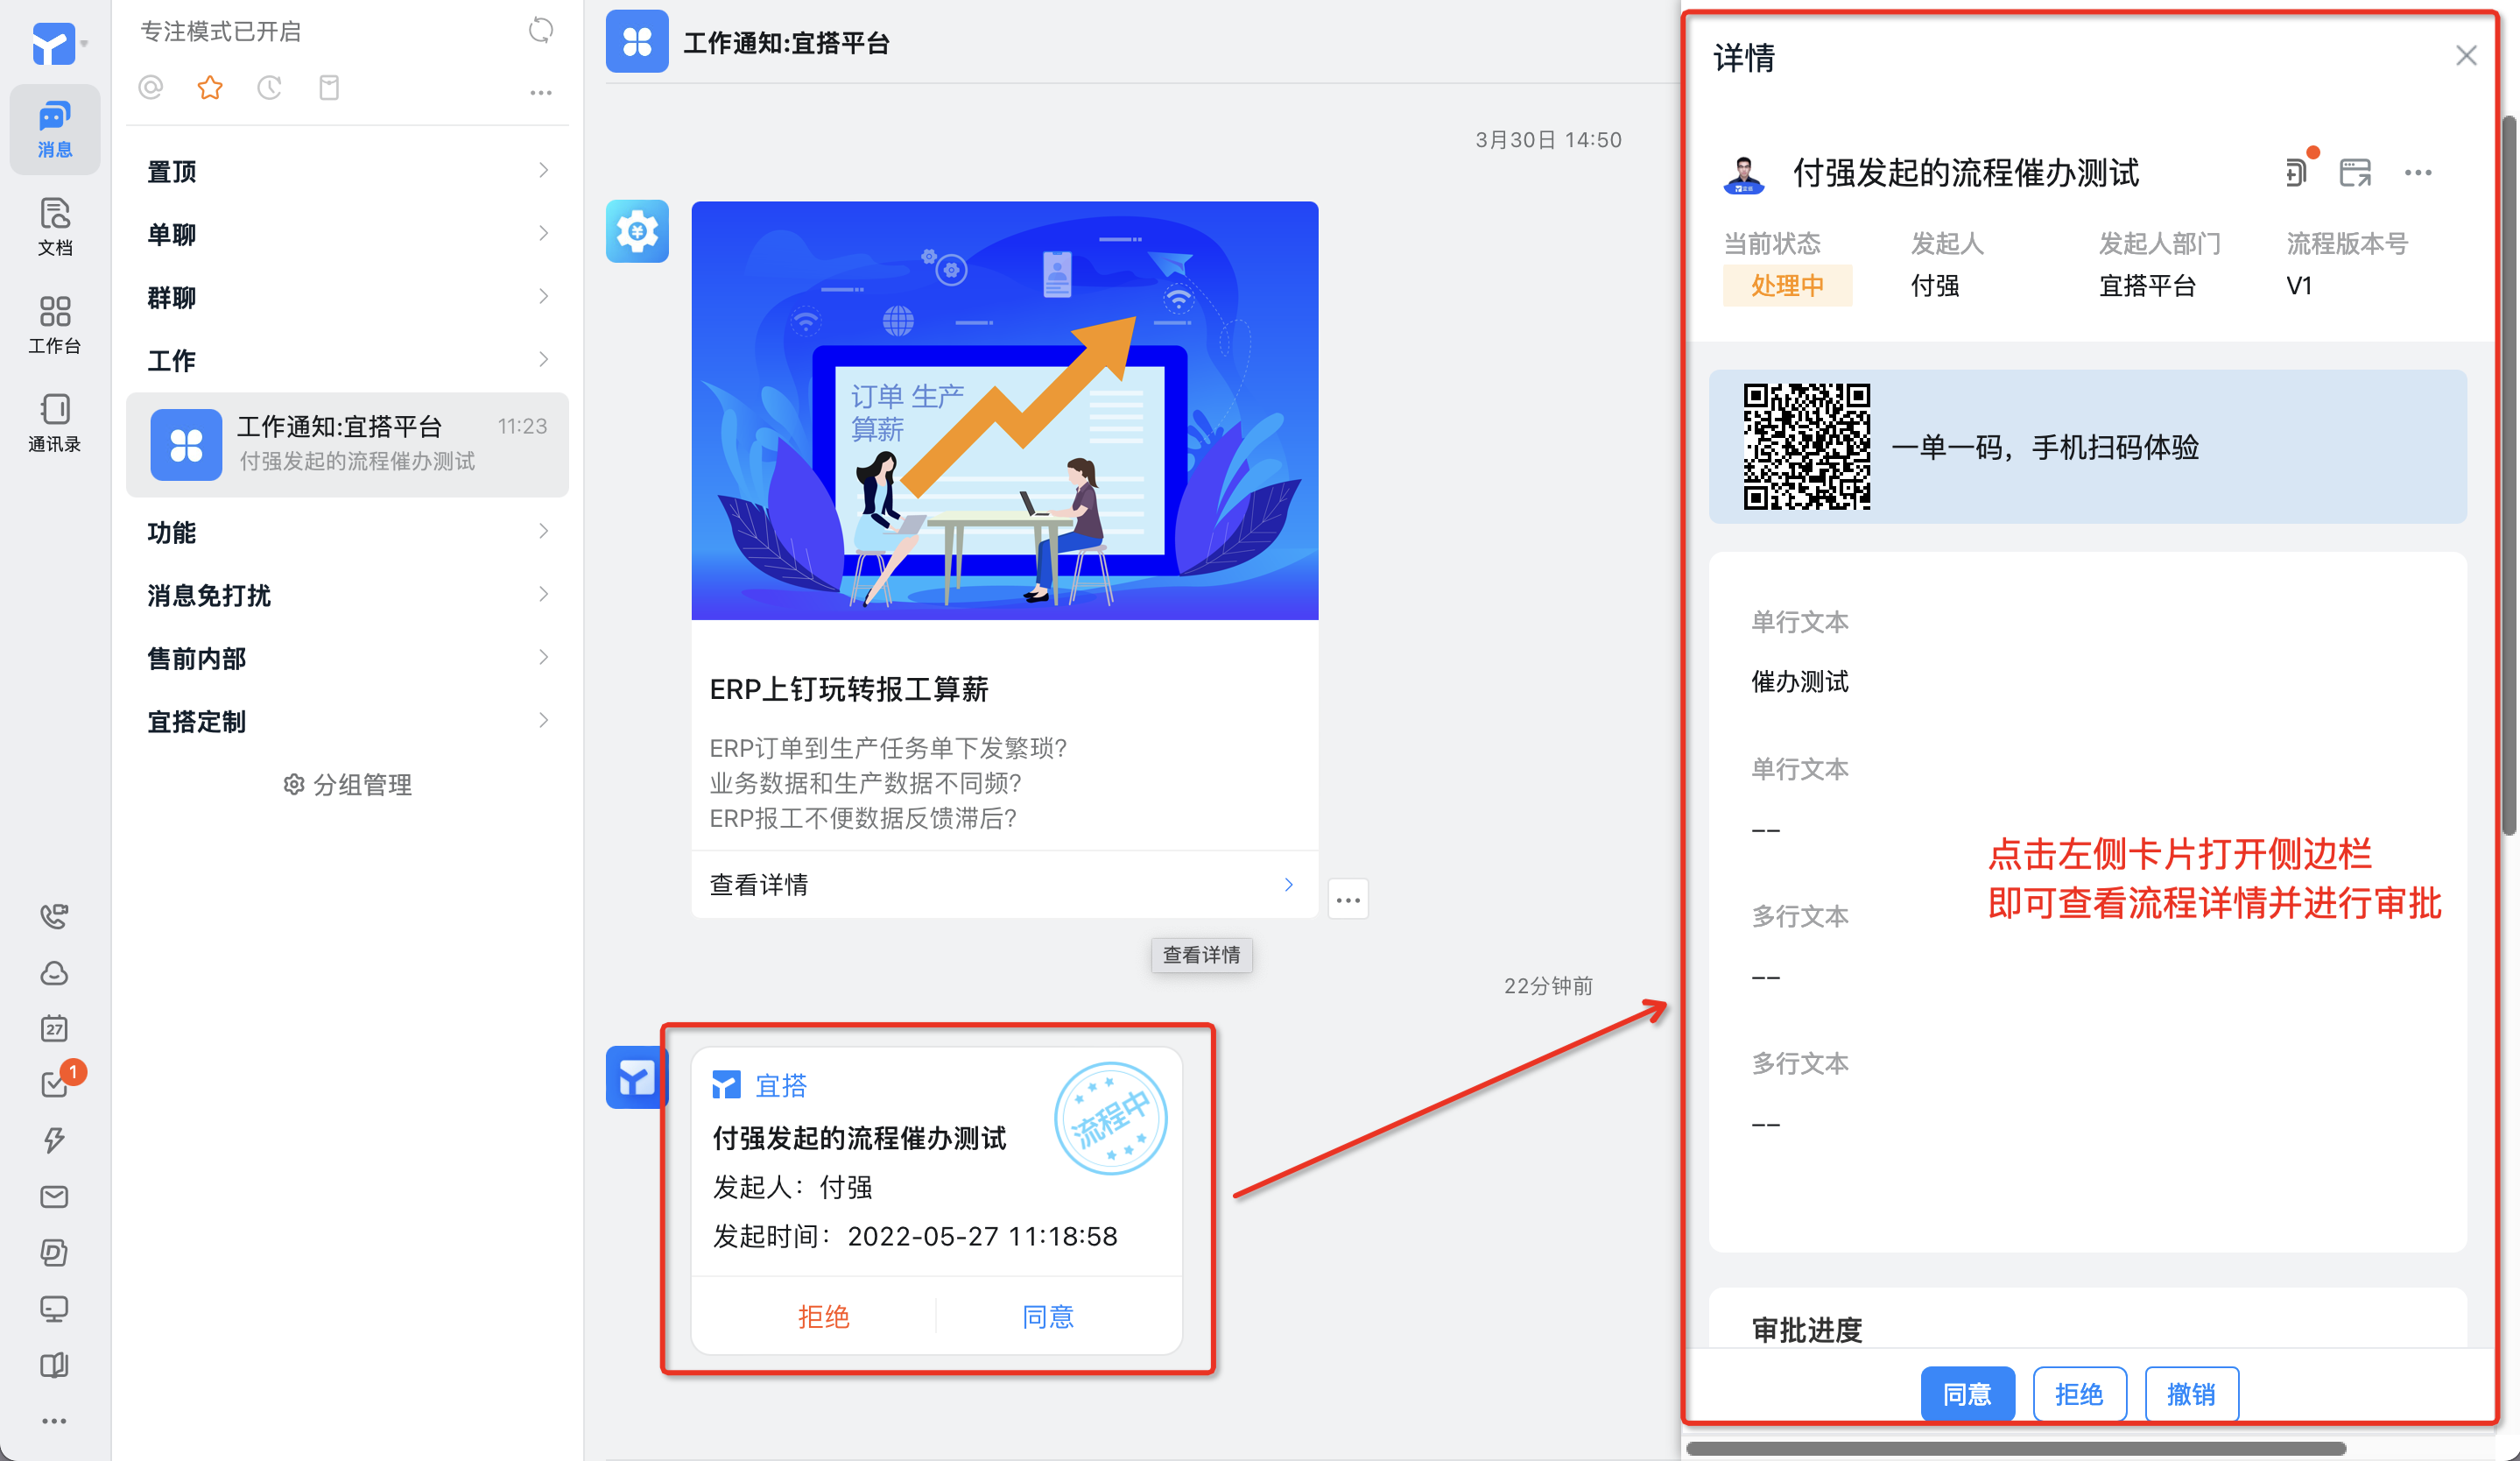Click the vertical scrollbar of details panel
Screen dimensions: 2520x1461
[x=2508, y=474]
